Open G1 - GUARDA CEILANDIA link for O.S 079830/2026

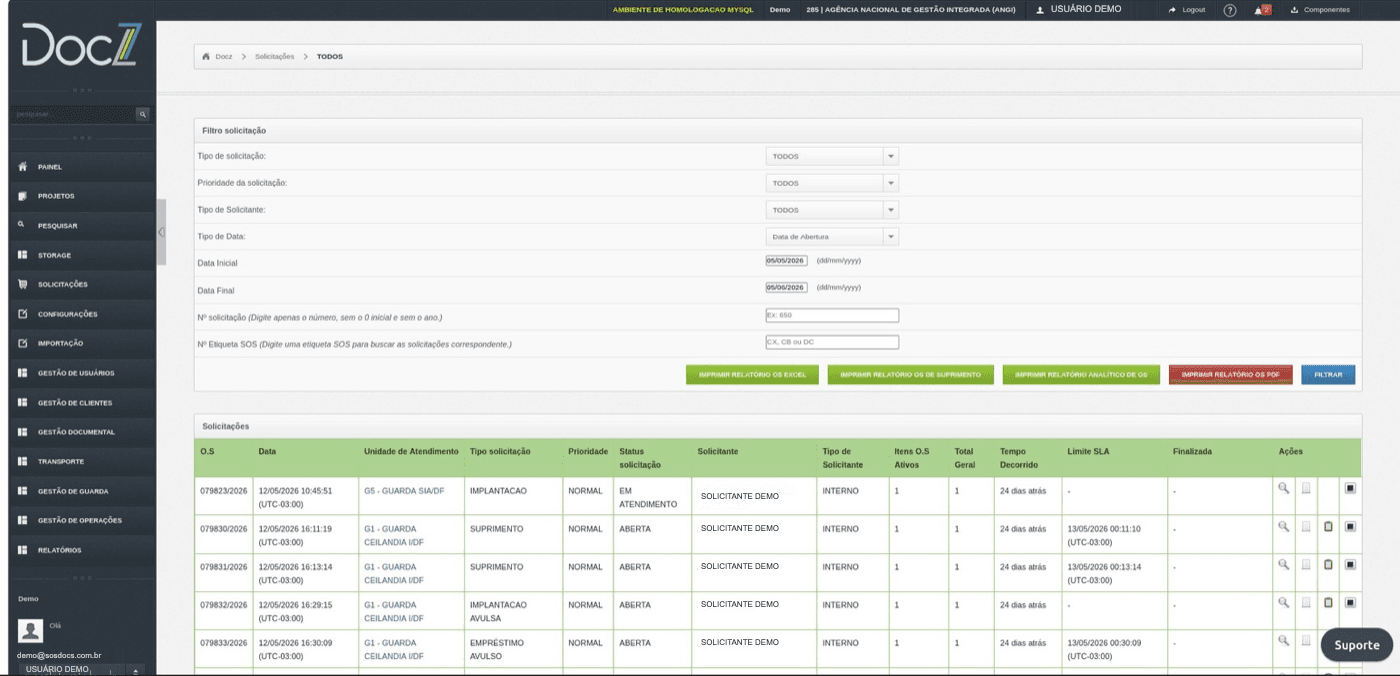coord(394,535)
